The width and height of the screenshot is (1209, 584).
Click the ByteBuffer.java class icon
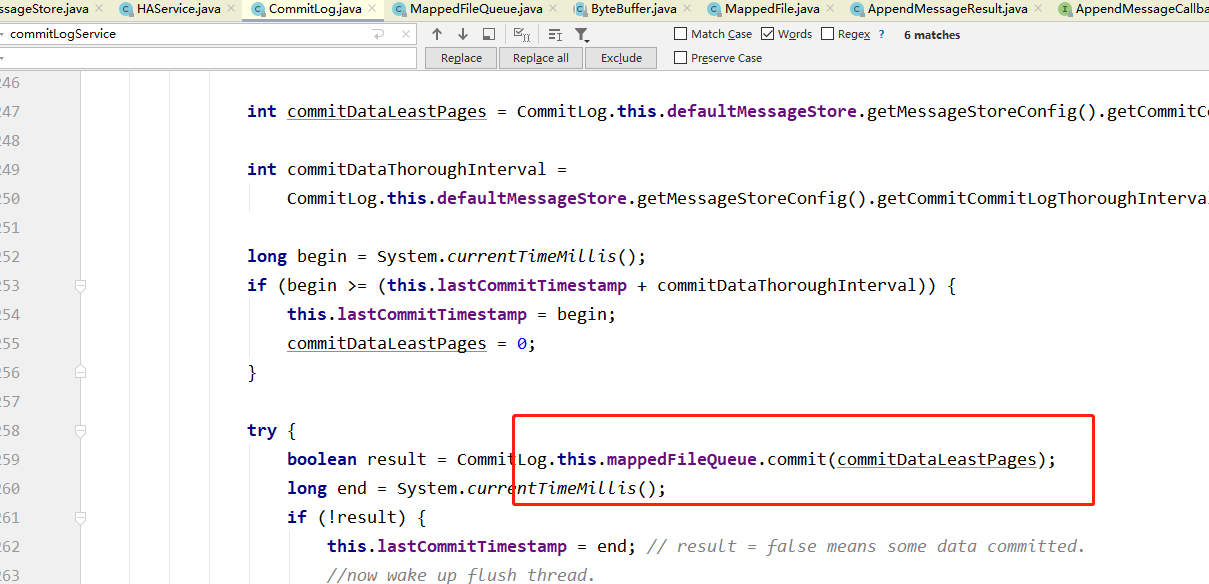[581, 9]
